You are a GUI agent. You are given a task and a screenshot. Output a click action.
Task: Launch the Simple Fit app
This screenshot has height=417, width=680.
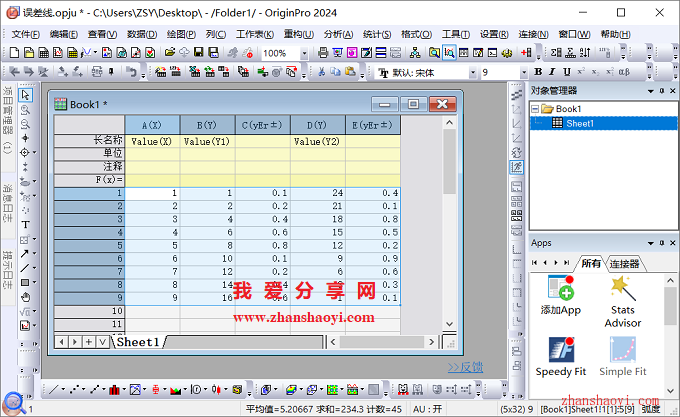[623, 357]
